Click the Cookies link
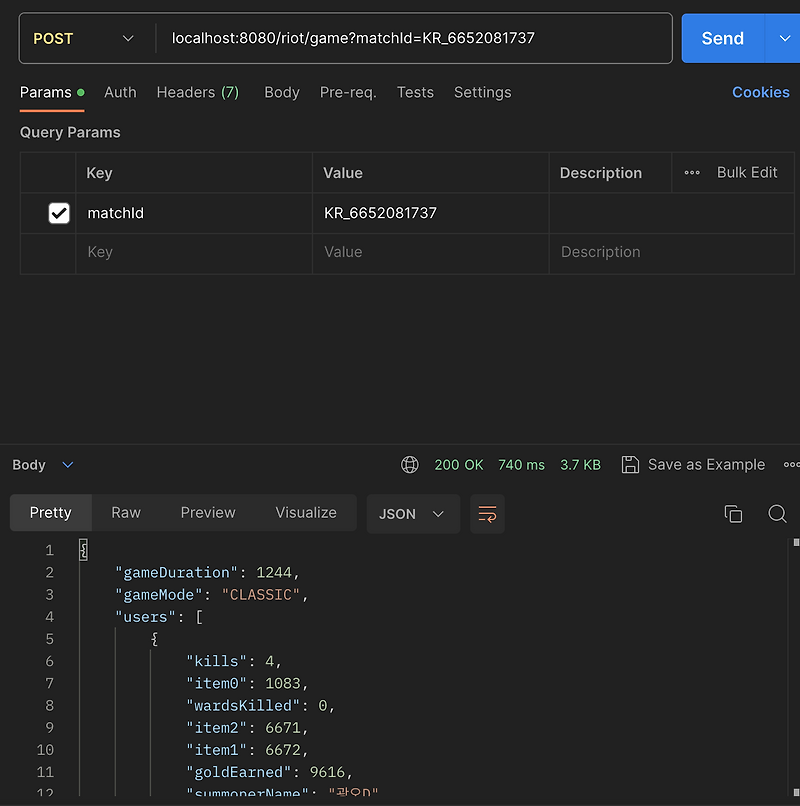800x806 pixels. coord(760,93)
